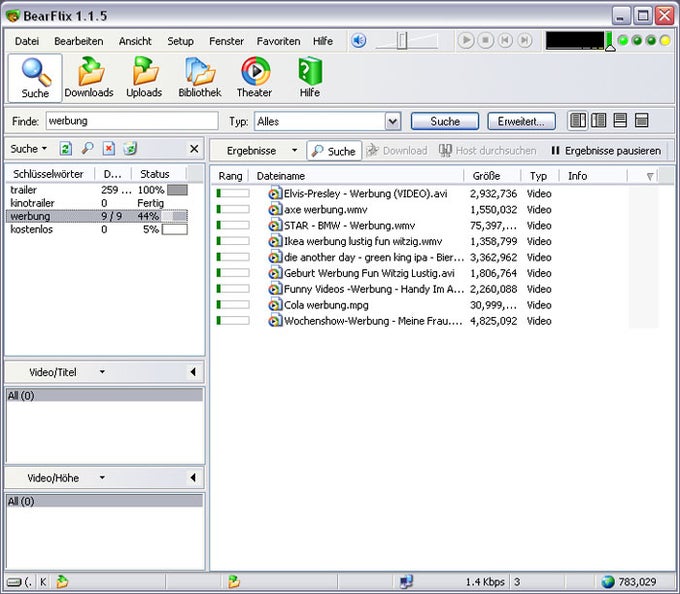This screenshot has height=594, width=680.
Task: Open the Datei menu
Action: tap(26, 41)
